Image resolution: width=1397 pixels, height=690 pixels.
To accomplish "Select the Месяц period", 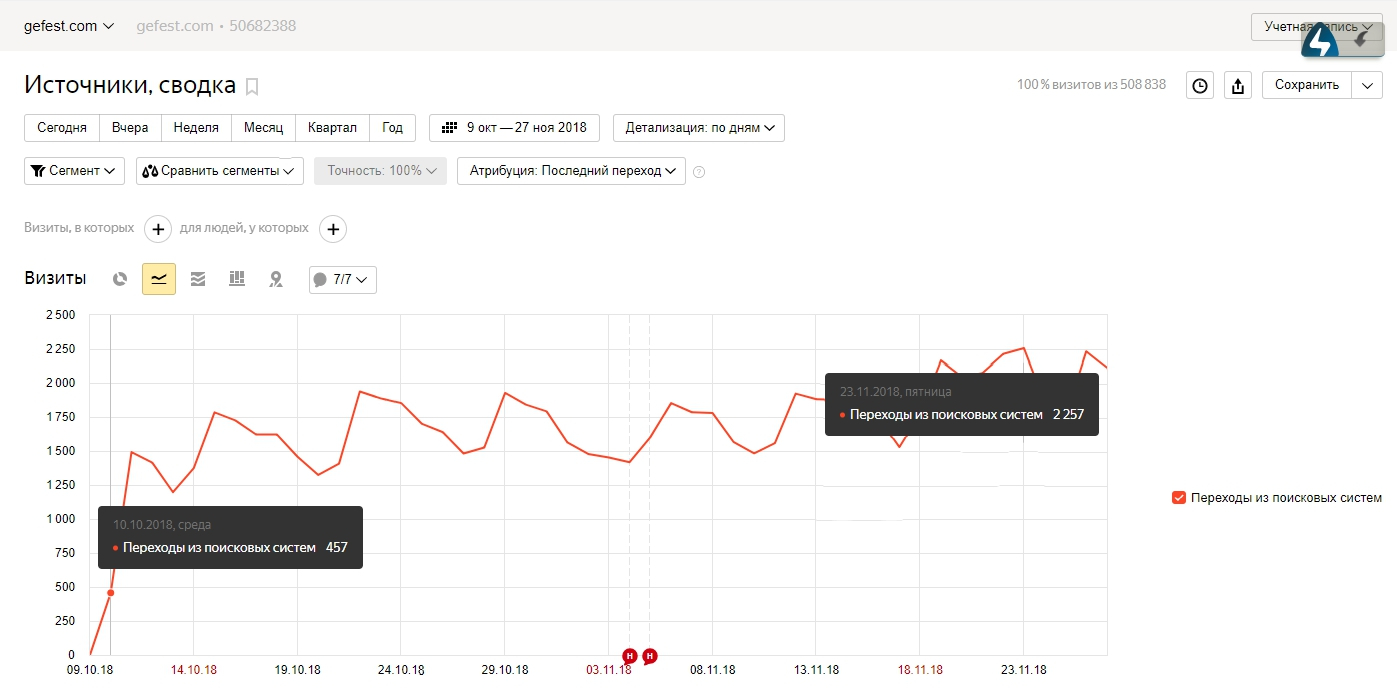I will coord(263,128).
